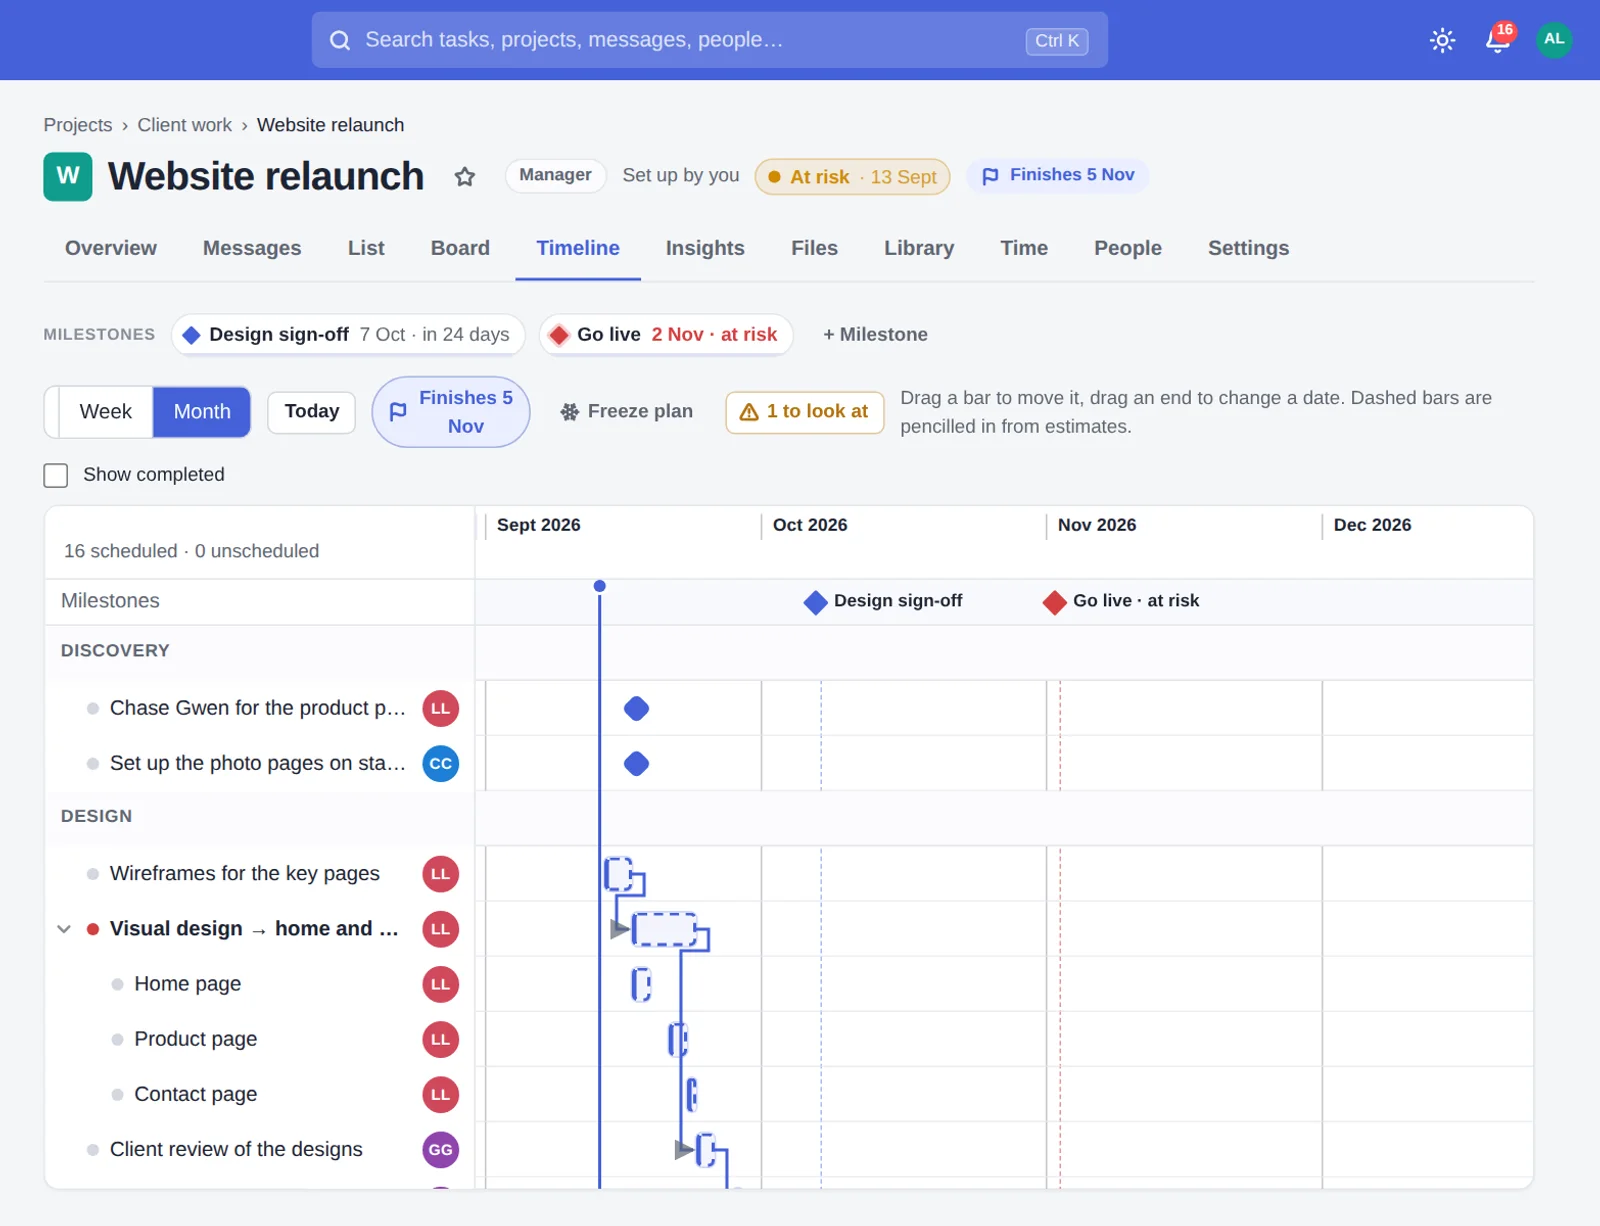Open the Design sign-off milestone chip
The width and height of the screenshot is (1600, 1226).
click(x=348, y=335)
